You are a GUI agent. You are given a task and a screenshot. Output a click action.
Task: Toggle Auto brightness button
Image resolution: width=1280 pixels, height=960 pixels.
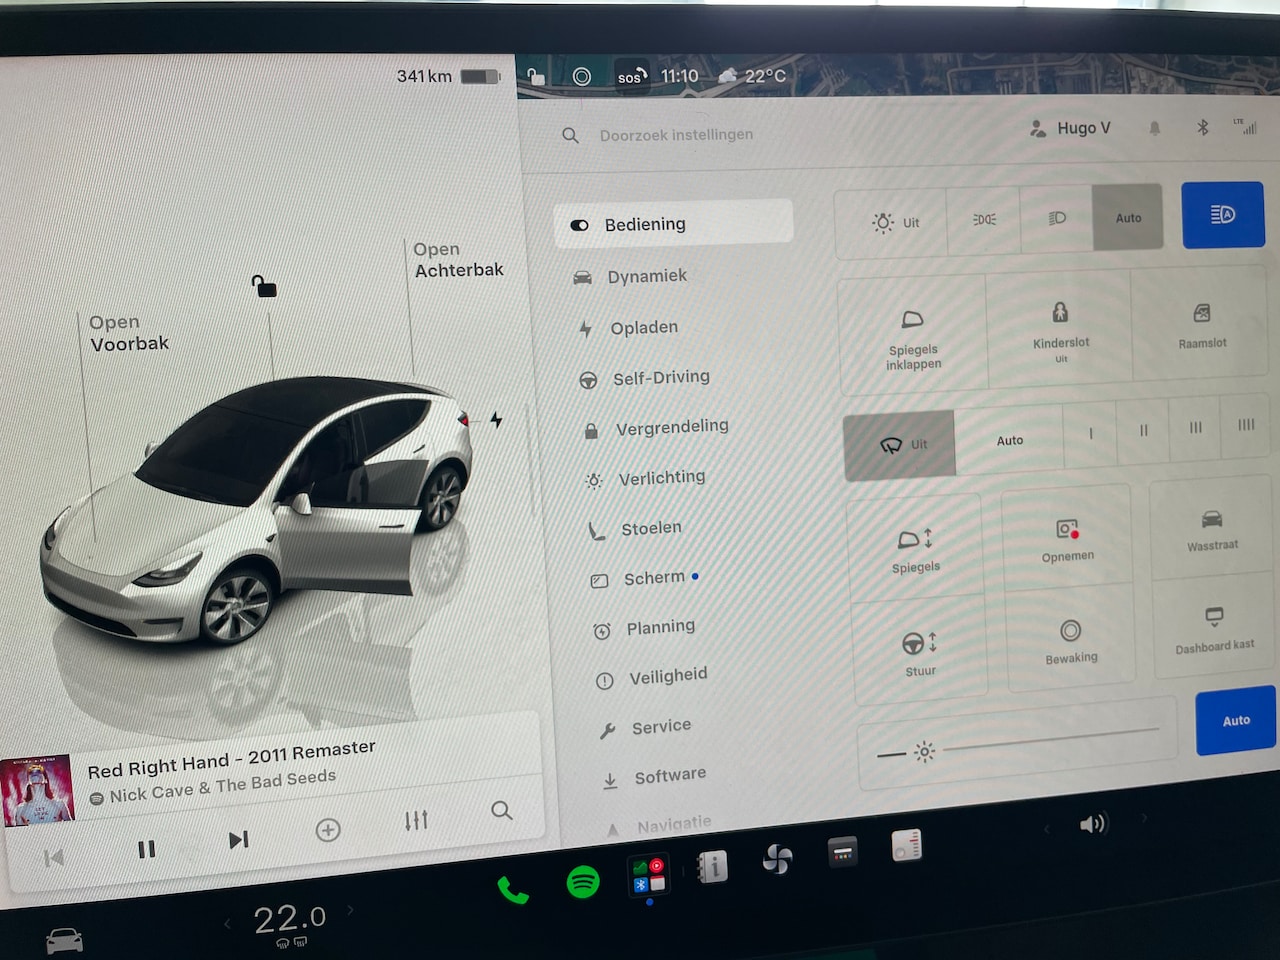(1236, 720)
